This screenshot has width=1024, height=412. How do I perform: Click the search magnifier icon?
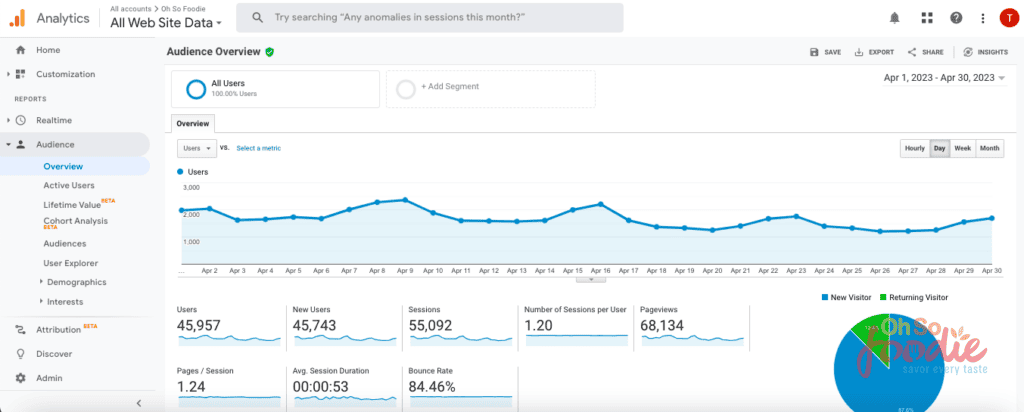257,18
